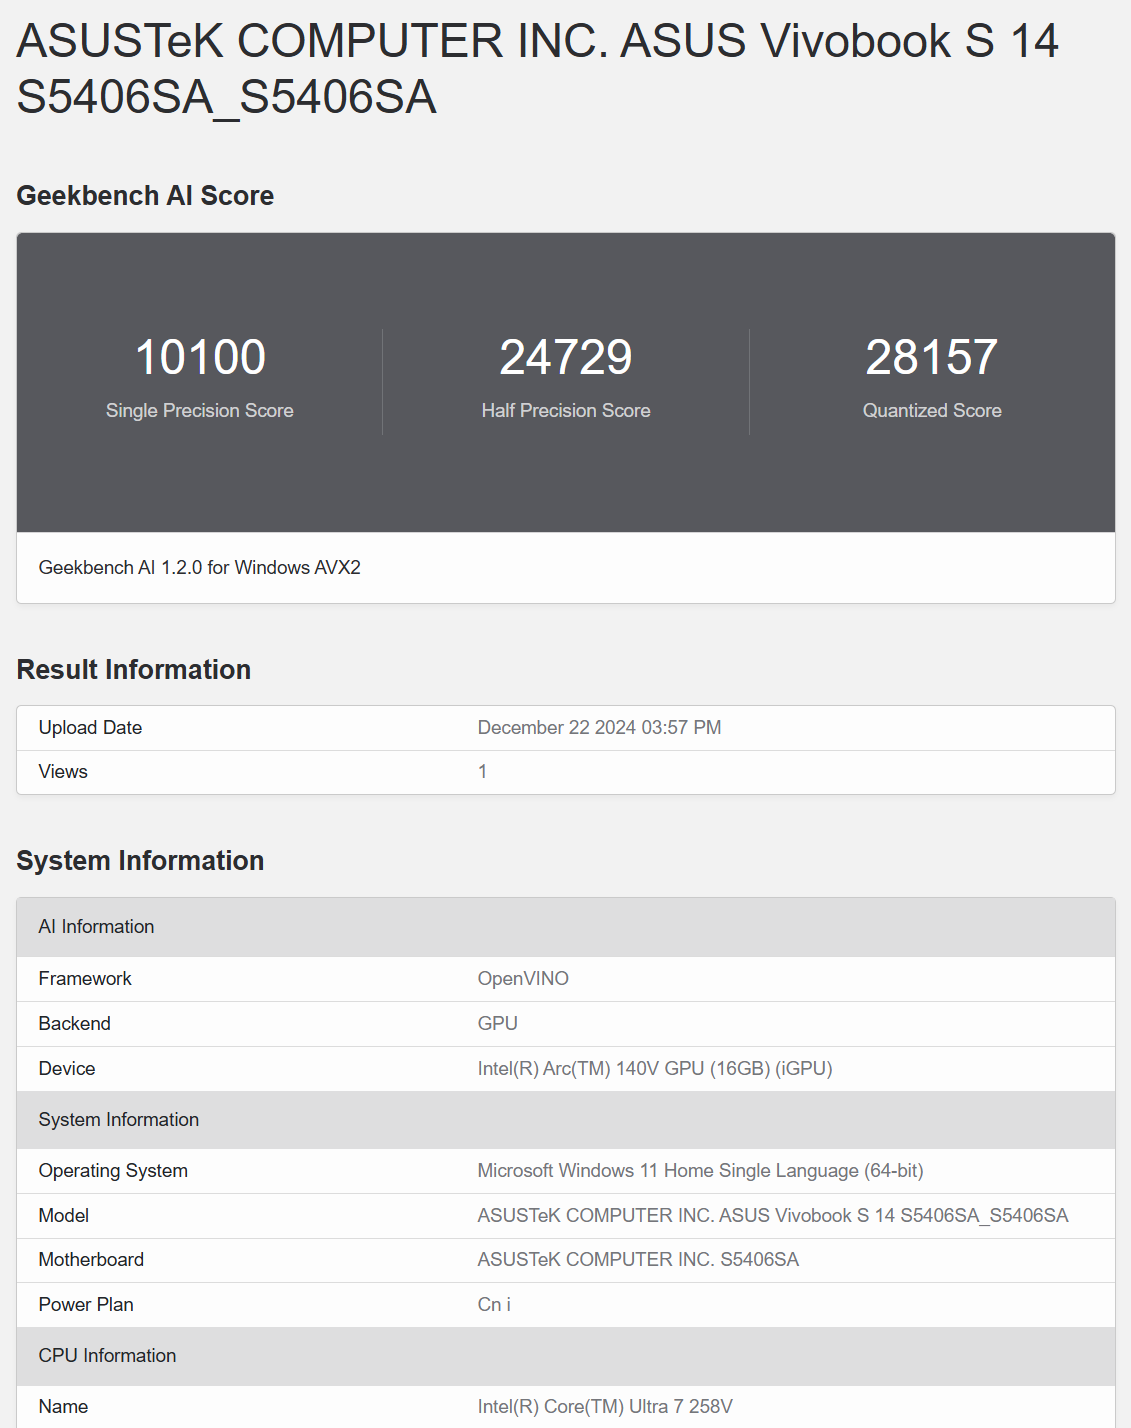Click the Framework row label
This screenshot has height=1428, width=1131.
[x=85, y=978]
